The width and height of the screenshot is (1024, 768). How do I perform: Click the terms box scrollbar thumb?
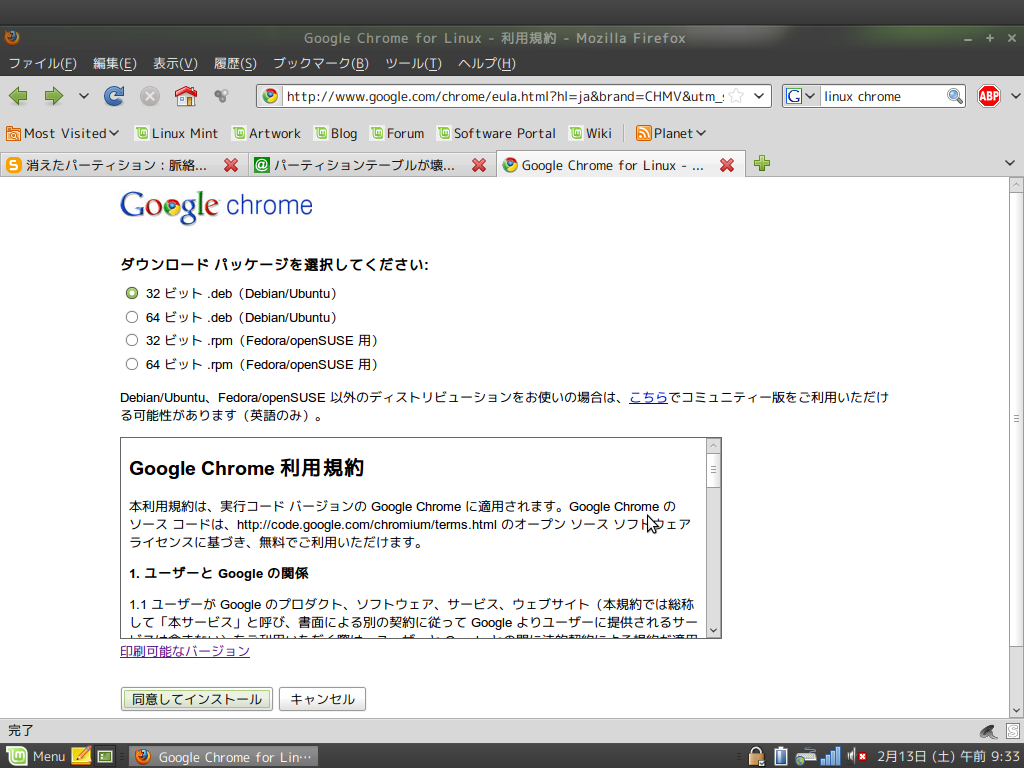pos(713,470)
